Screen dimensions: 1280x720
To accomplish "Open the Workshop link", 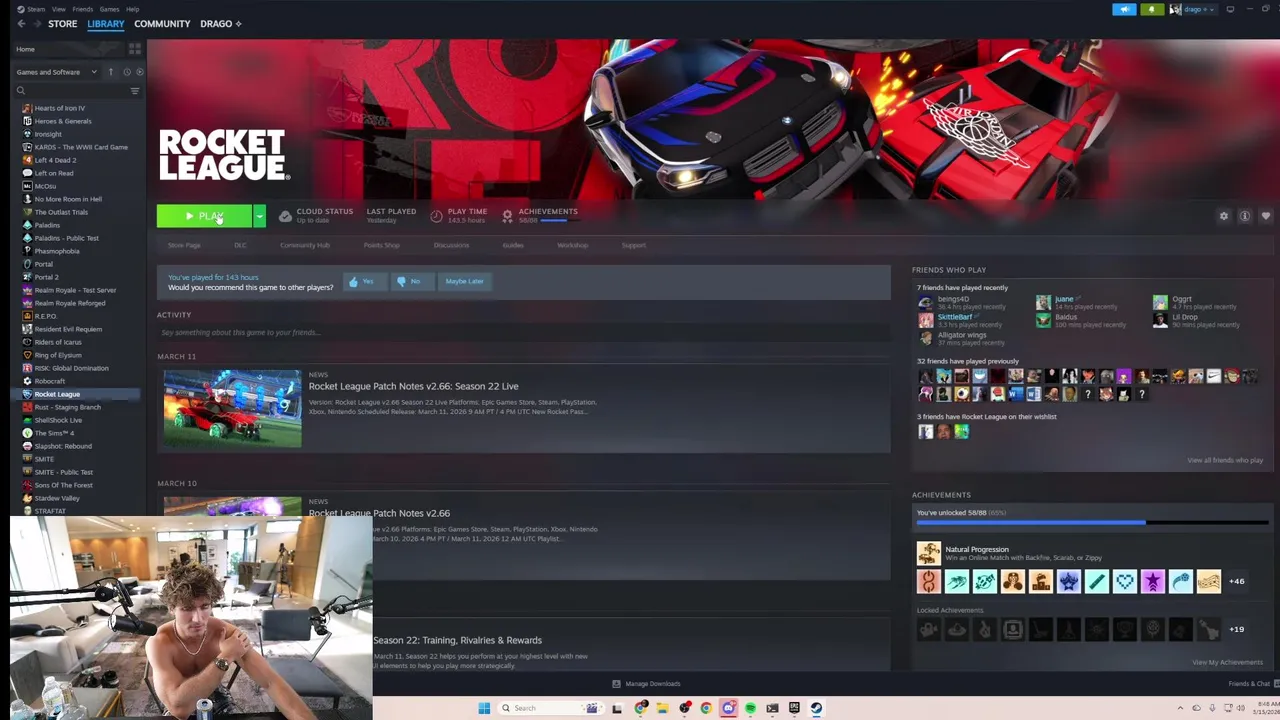I will (572, 245).
